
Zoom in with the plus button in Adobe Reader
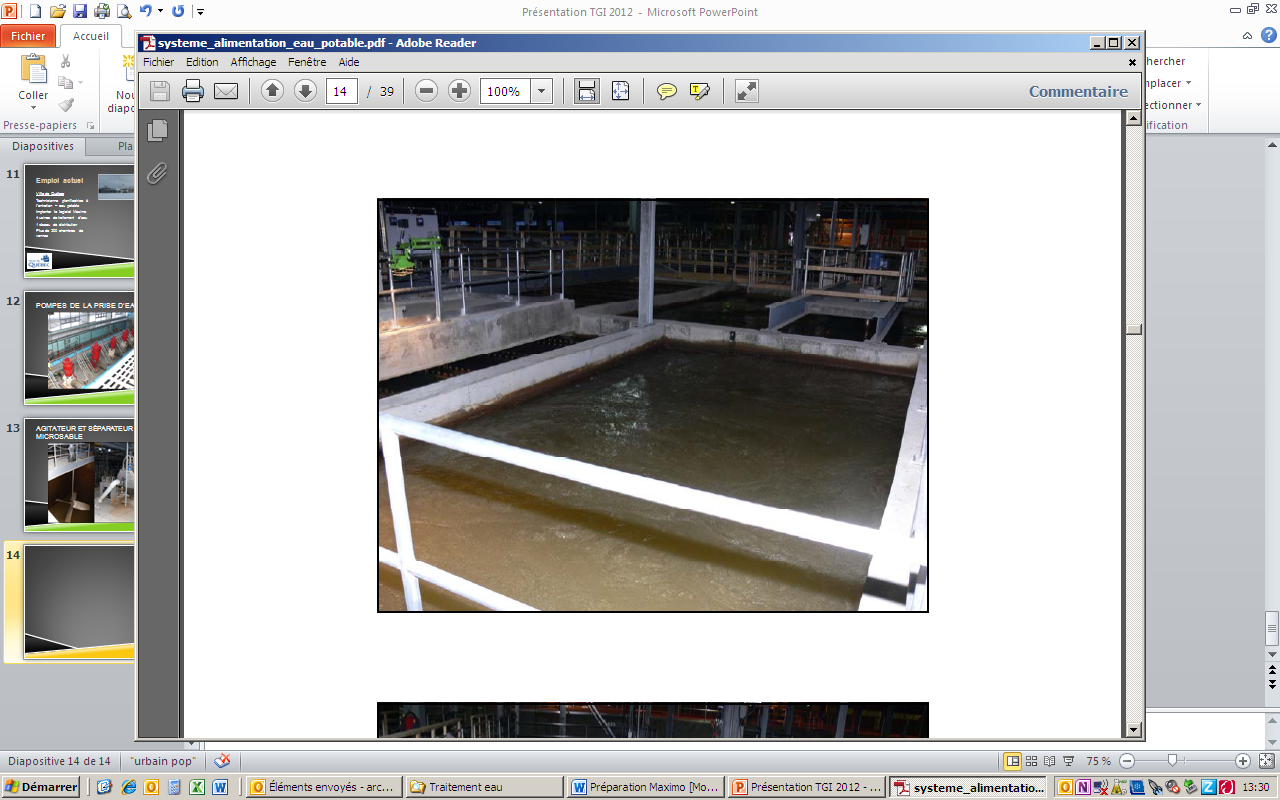[x=459, y=91]
